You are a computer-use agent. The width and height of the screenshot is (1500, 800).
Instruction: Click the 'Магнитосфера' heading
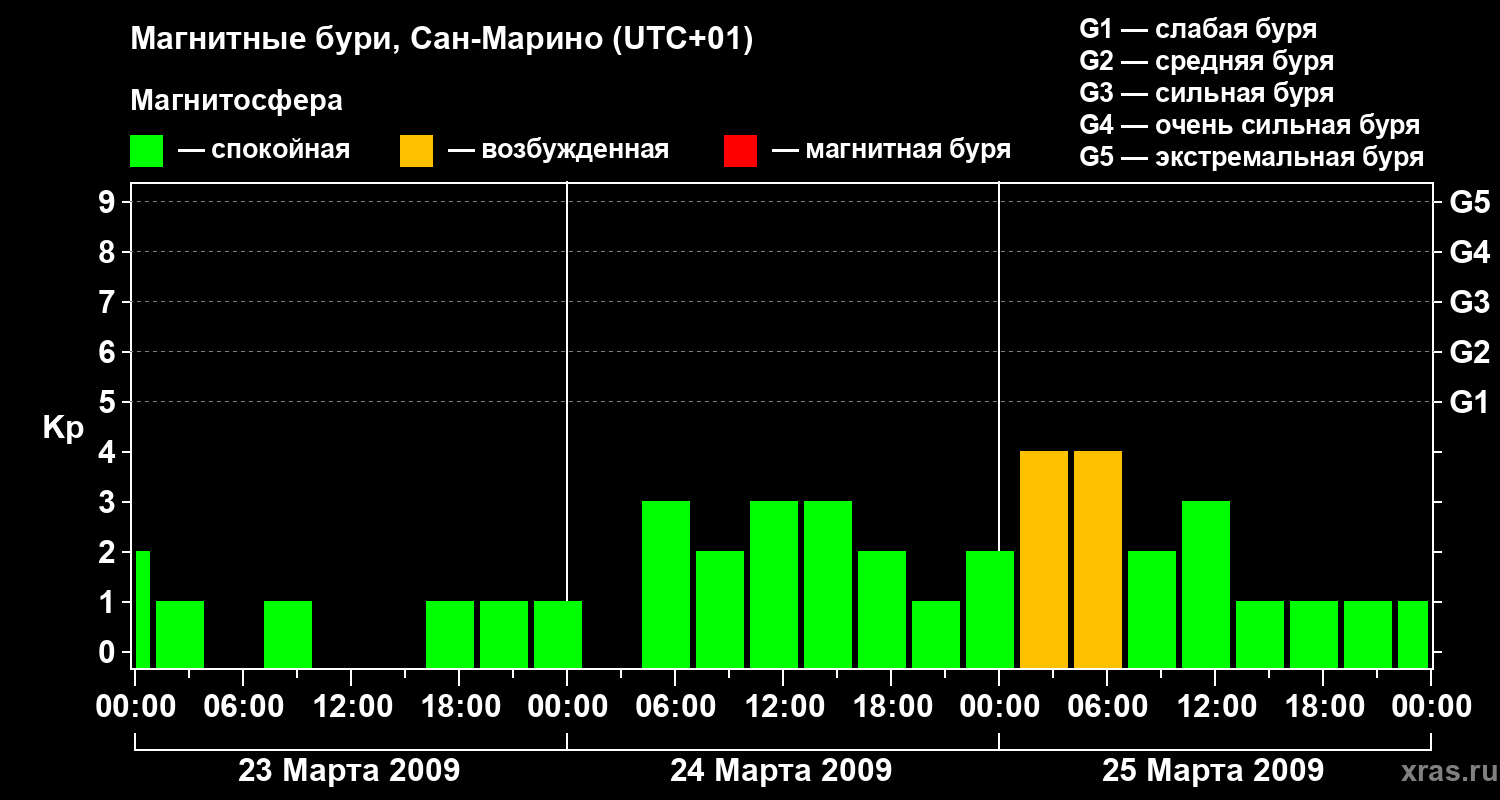(x=237, y=101)
